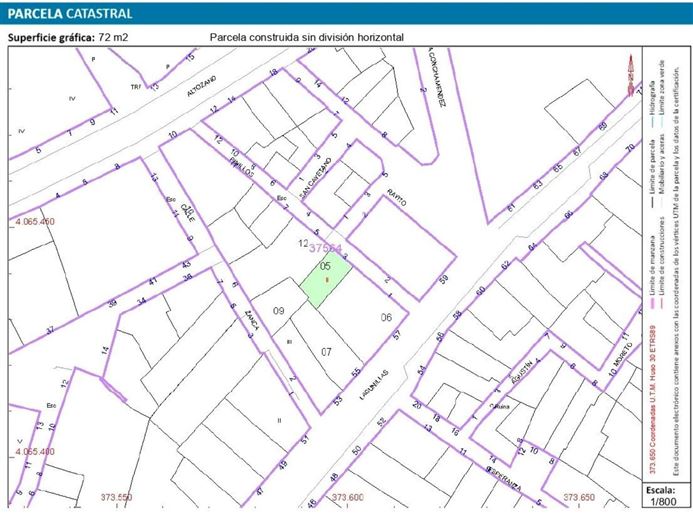Click the X coordinate label 373.650
Screen dimensions: 693x532
point(579,498)
